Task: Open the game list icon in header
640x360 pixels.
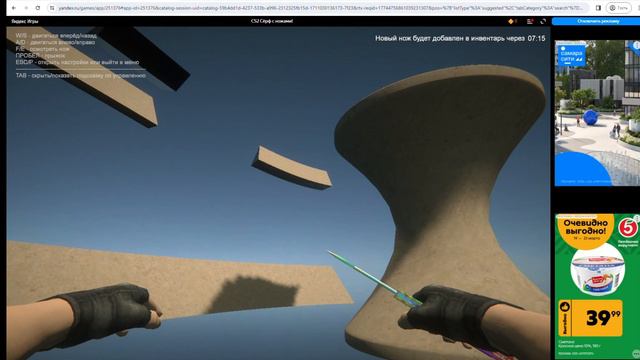Action: pos(530,21)
